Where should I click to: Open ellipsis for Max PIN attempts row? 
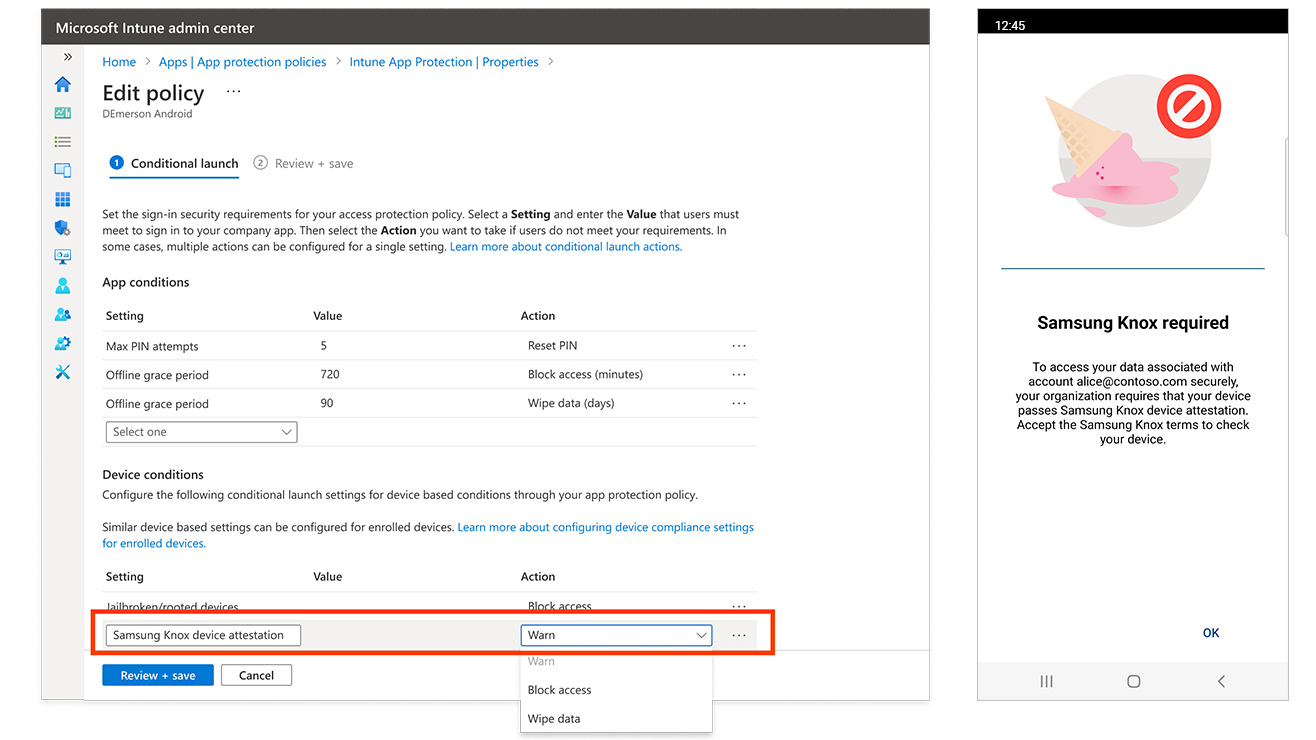point(739,346)
